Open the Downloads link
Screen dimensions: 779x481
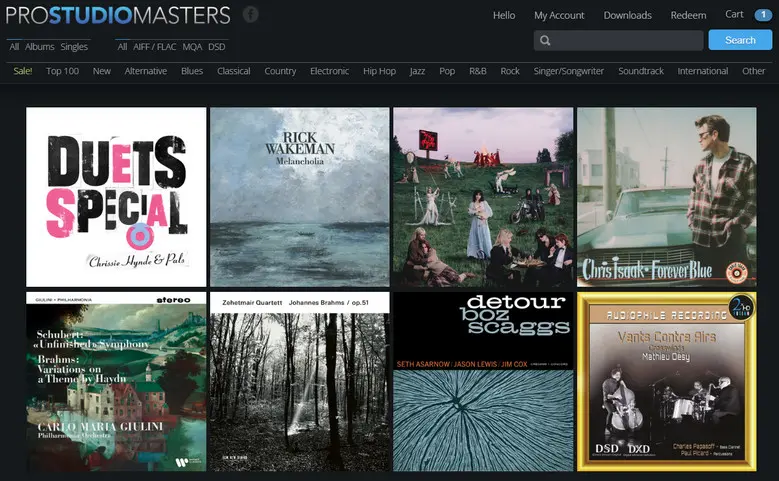point(627,15)
